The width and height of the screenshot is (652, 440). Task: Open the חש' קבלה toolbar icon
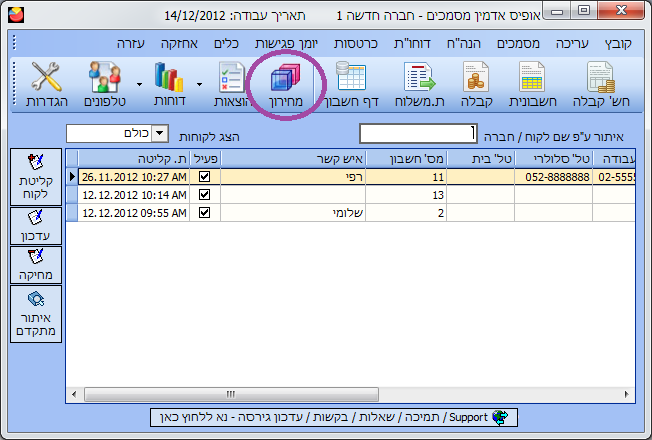(600, 85)
